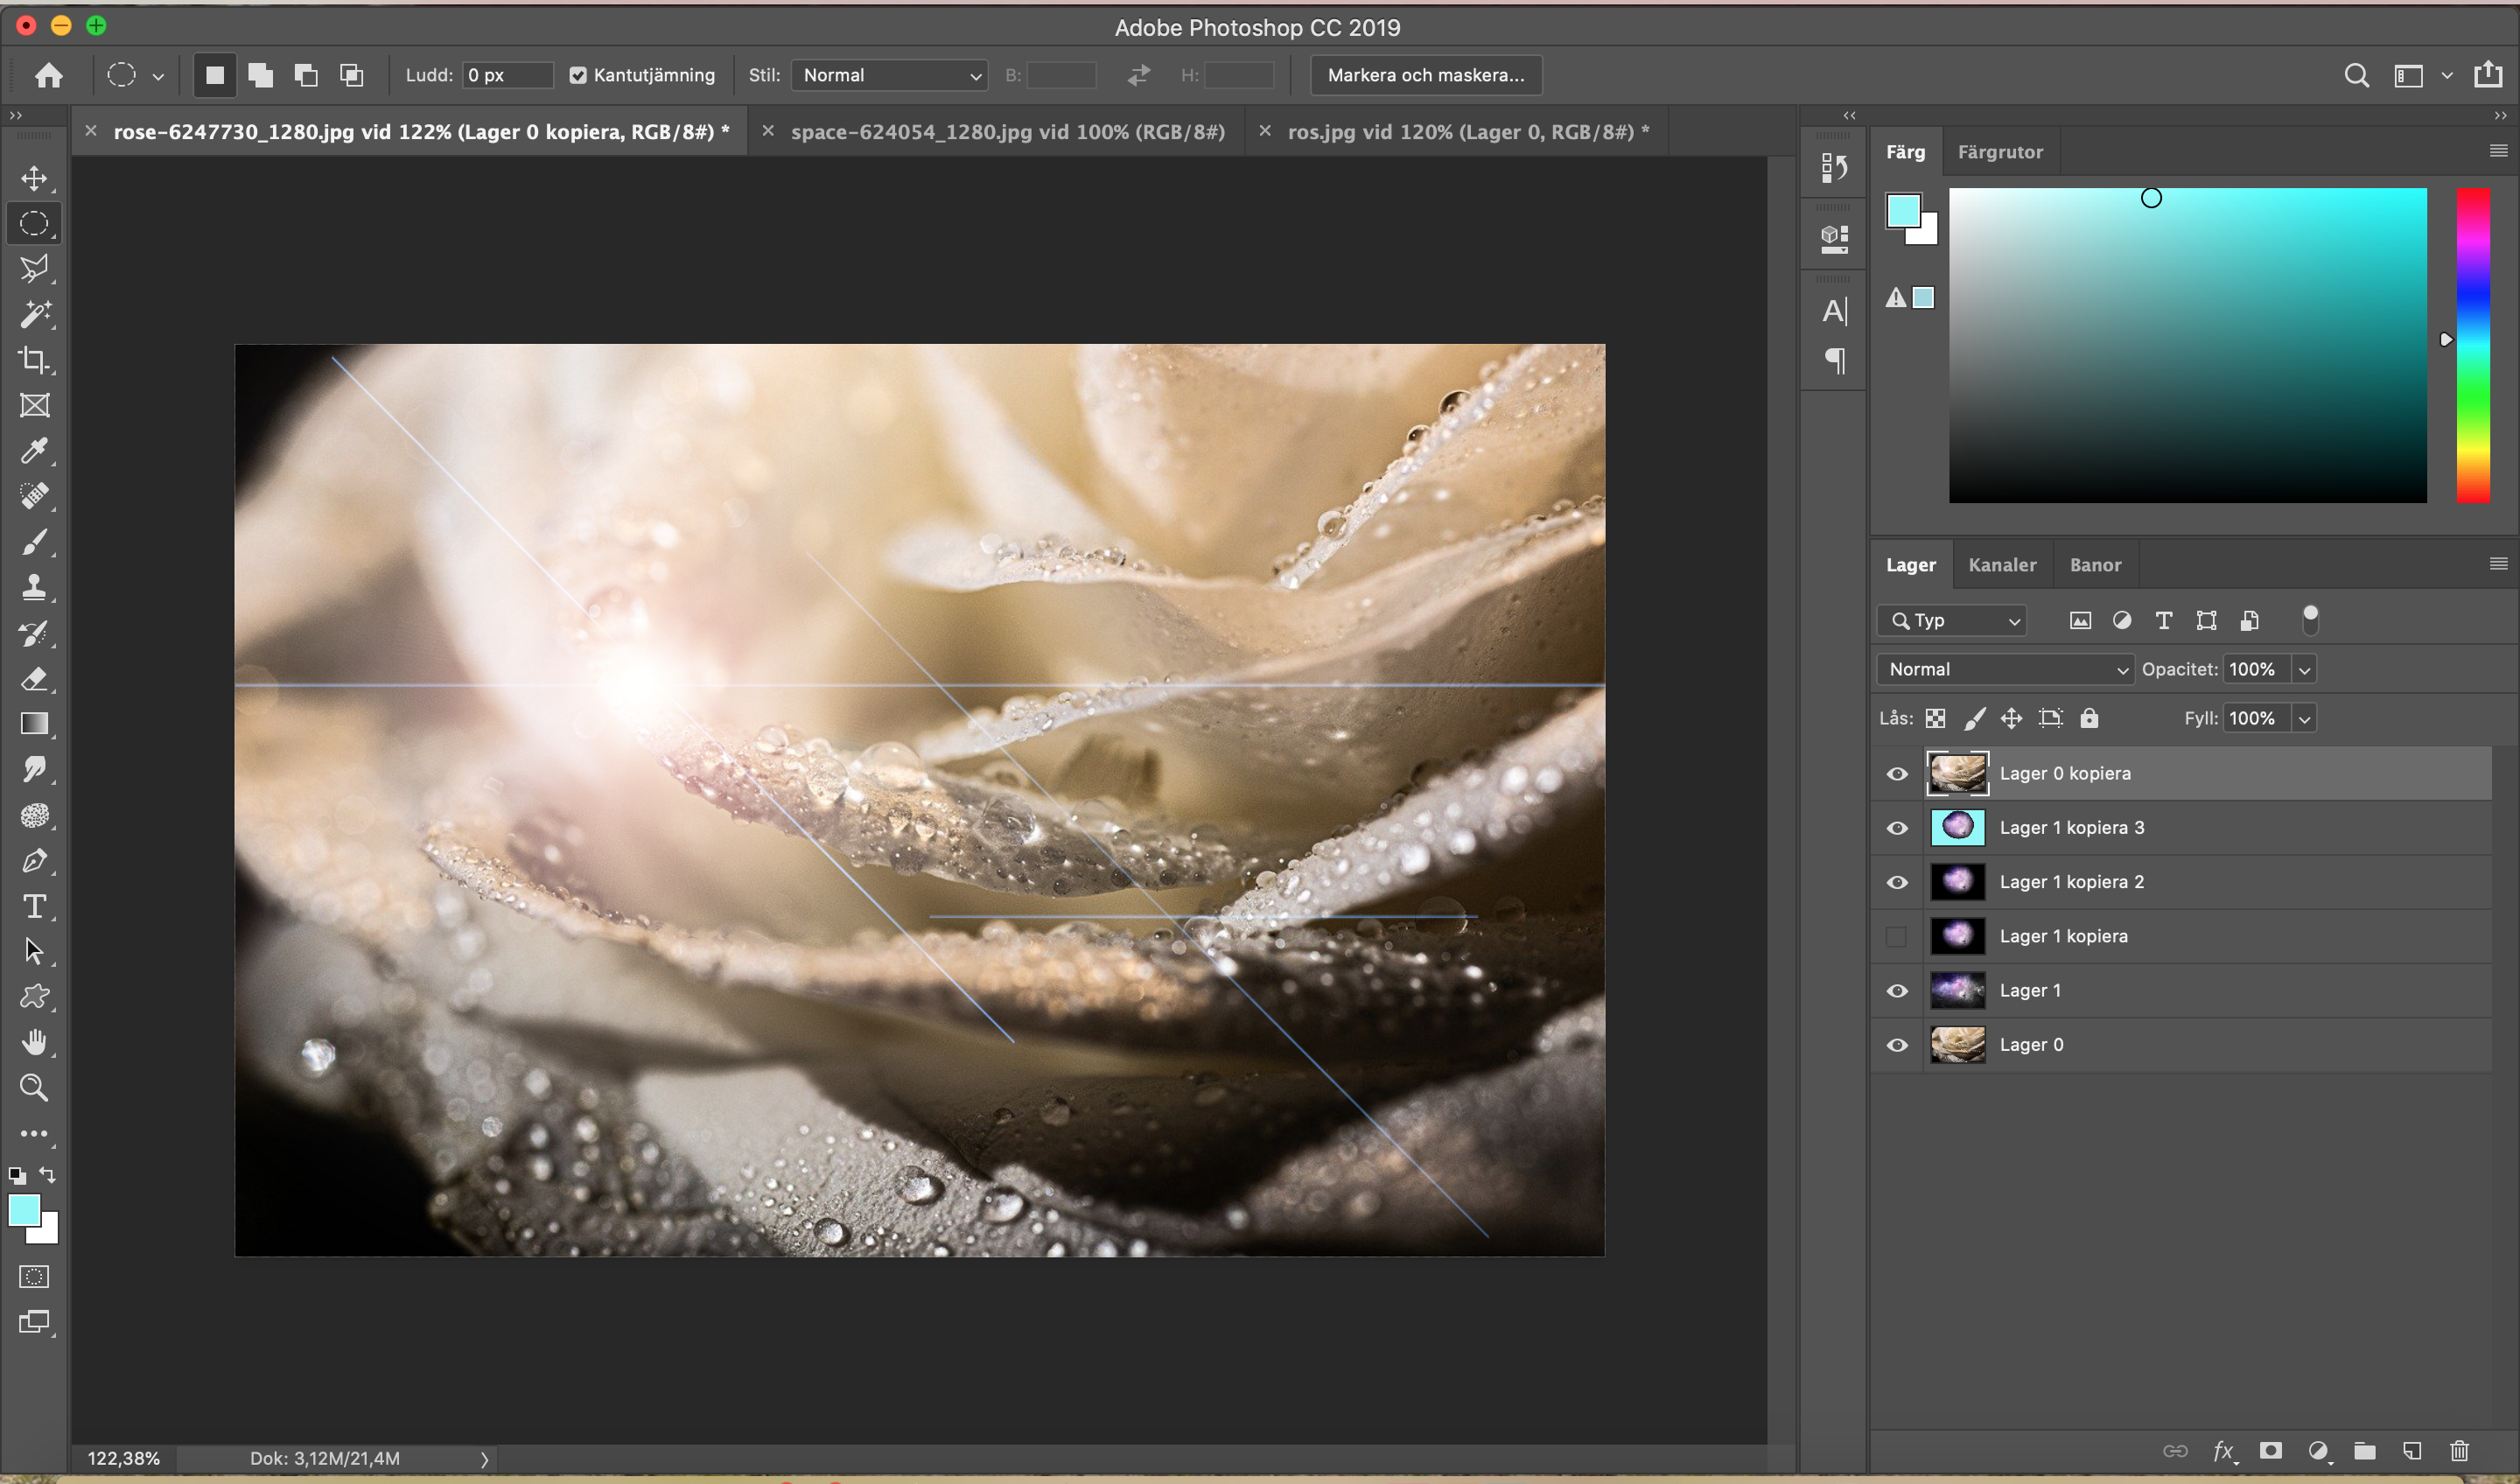Hide the Lager 1 layer

pyautogui.click(x=1897, y=991)
